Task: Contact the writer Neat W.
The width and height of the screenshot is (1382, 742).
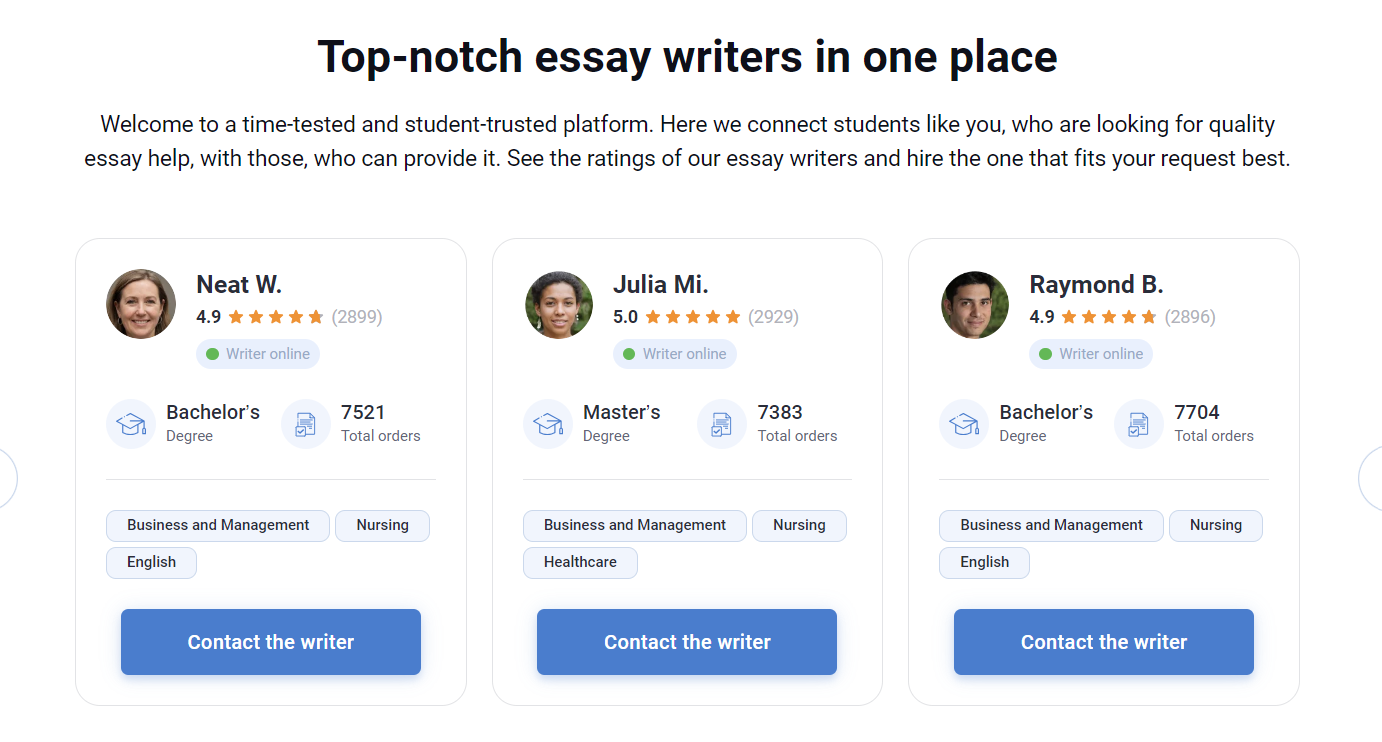Action: [271, 642]
